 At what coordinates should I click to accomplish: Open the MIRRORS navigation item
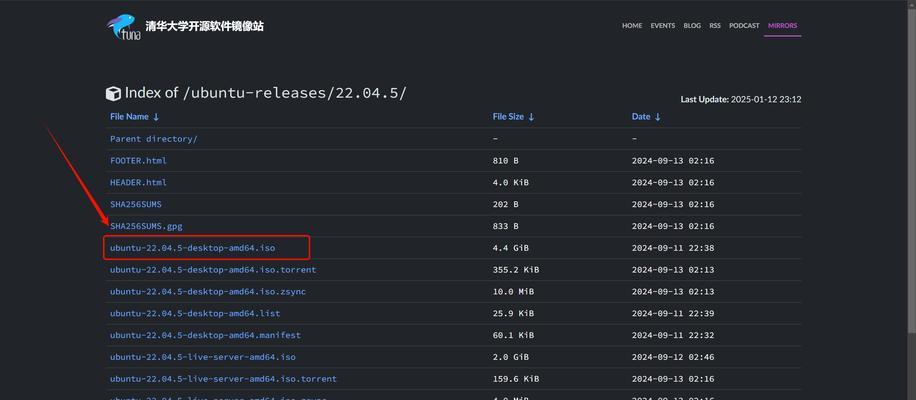[x=782, y=26]
